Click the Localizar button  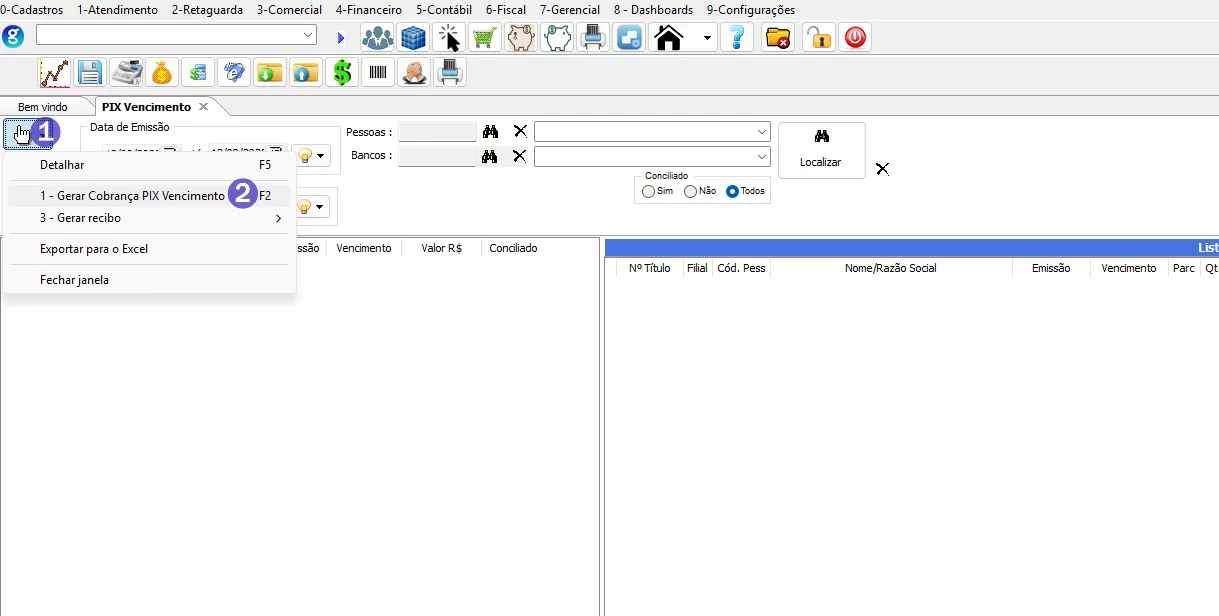pos(821,150)
